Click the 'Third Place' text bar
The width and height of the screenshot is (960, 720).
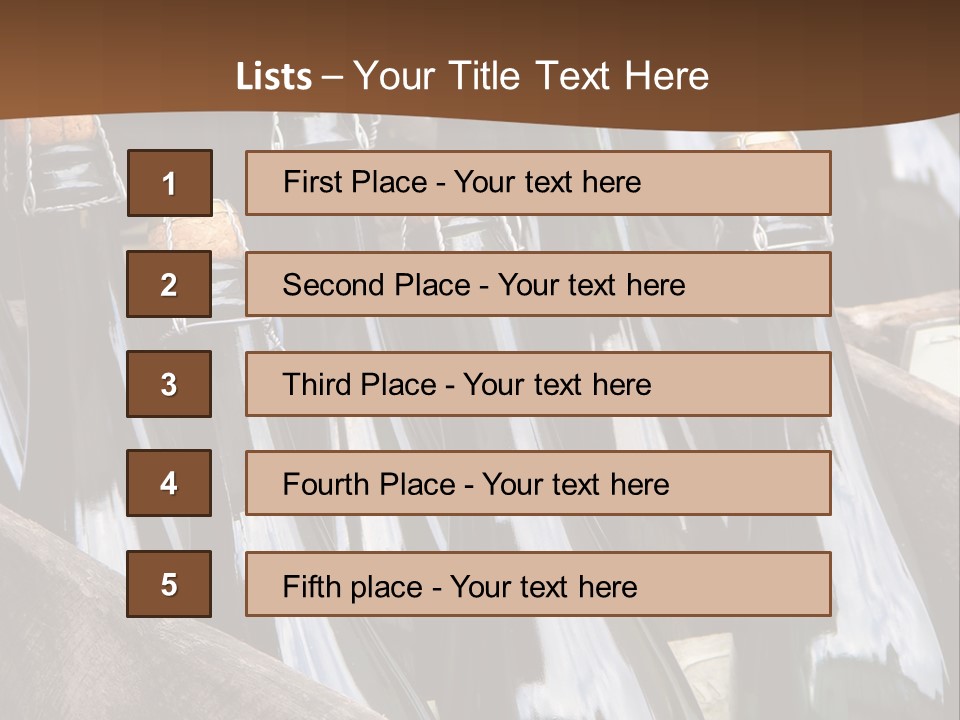click(538, 384)
